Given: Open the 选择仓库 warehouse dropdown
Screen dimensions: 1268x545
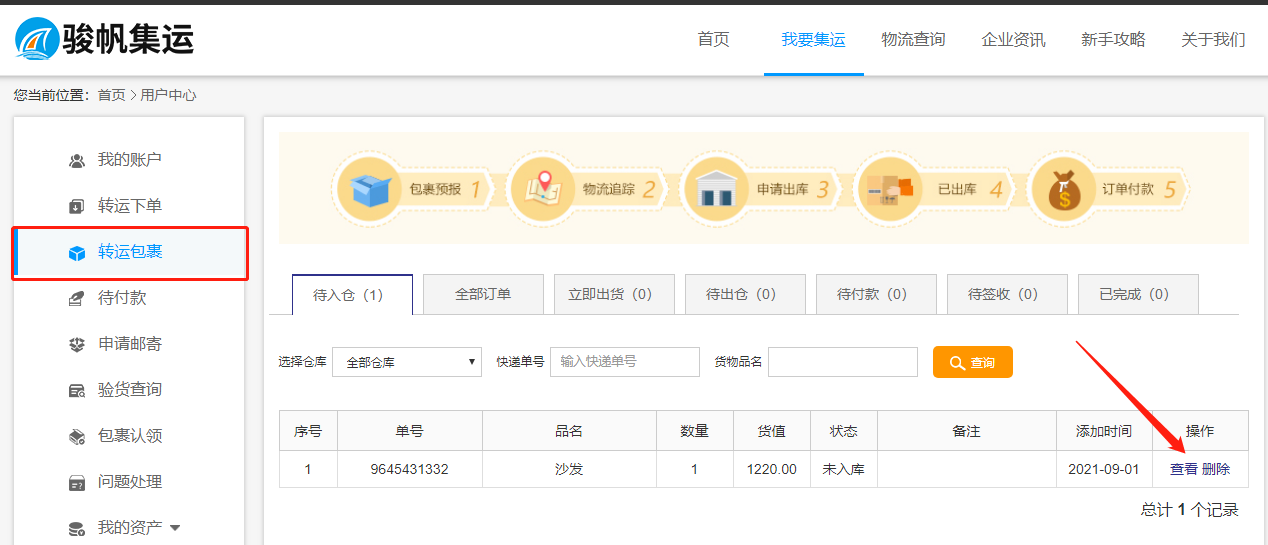Looking at the screenshot, I should click(407, 362).
